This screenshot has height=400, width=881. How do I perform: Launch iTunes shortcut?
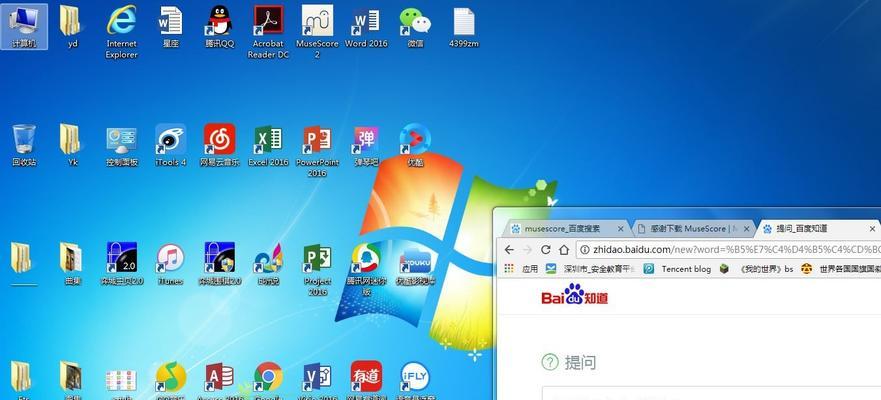[170, 263]
